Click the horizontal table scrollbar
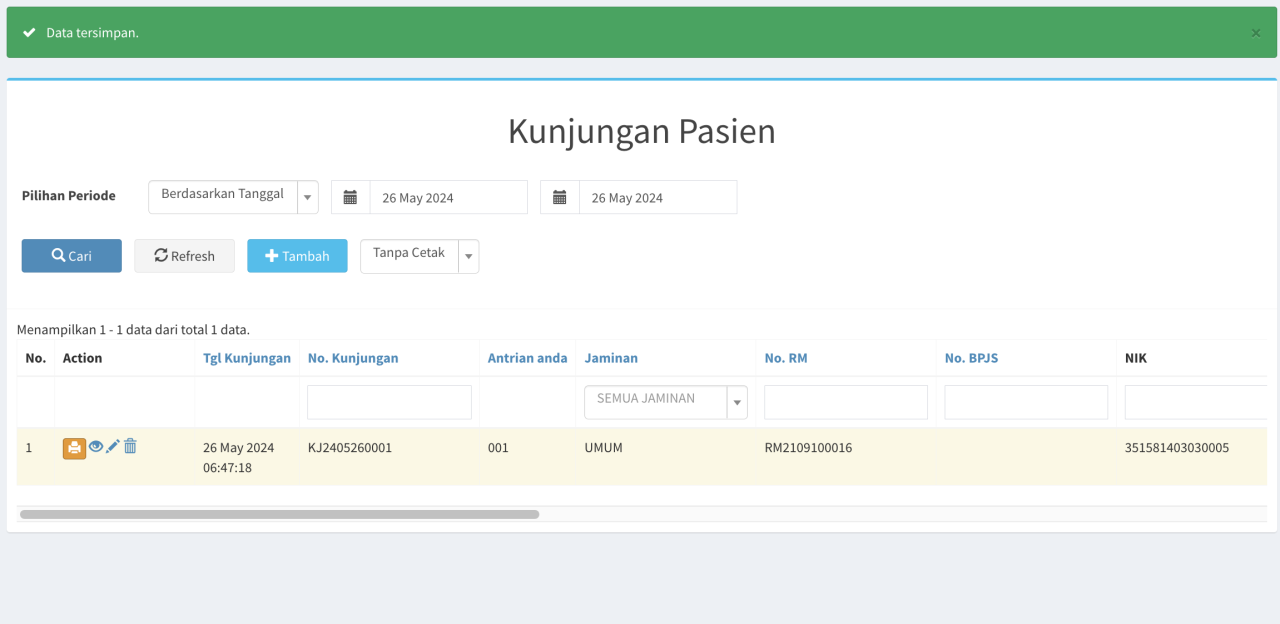Image resolution: width=1280 pixels, height=624 pixels. [x=279, y=514]
